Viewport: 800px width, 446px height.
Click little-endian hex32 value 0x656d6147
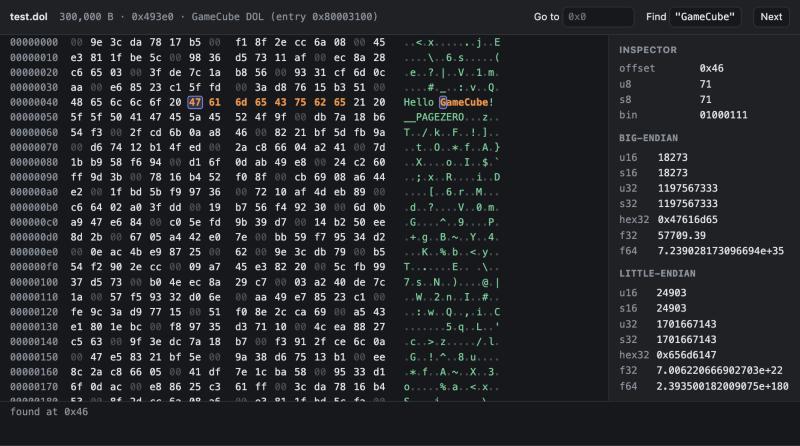pyautogui.click(x=686, y=355)
